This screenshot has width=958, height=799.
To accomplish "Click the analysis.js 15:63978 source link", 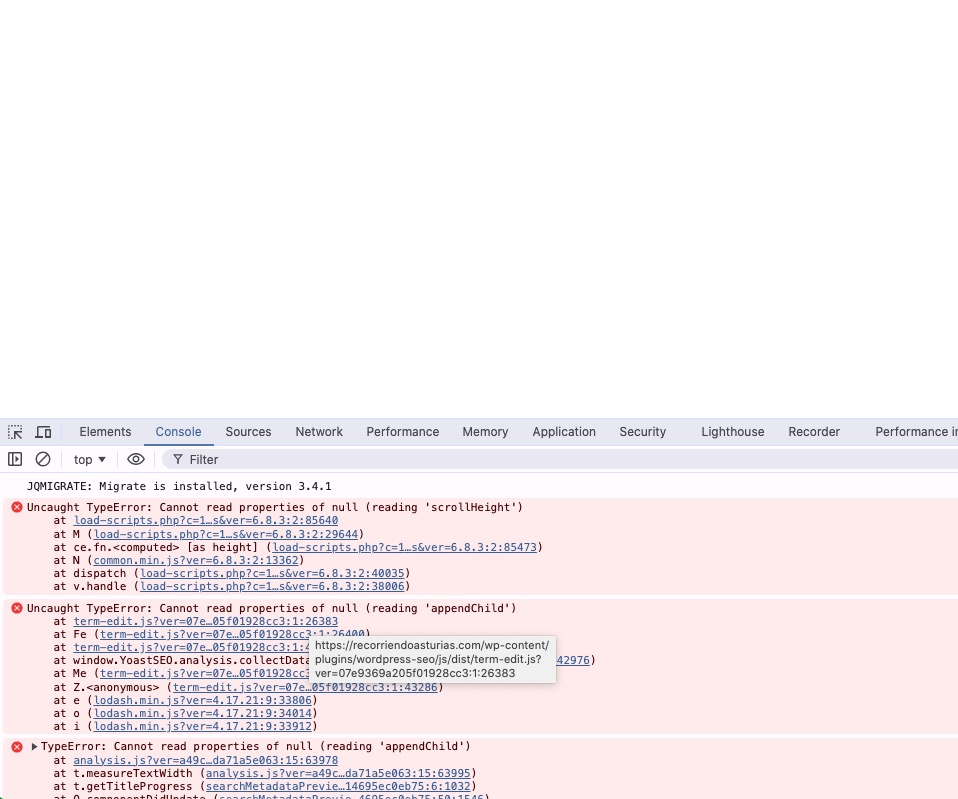I will tap(205, 760).
